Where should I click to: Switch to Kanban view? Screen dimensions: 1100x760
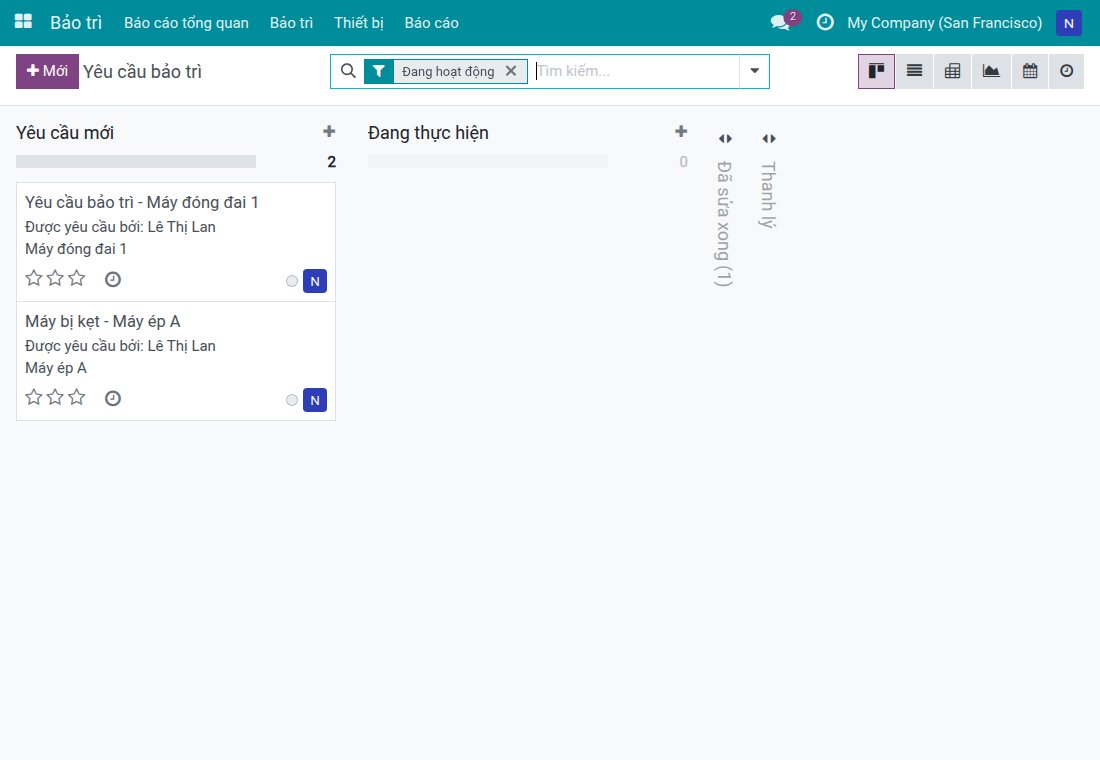click(876, 72)
